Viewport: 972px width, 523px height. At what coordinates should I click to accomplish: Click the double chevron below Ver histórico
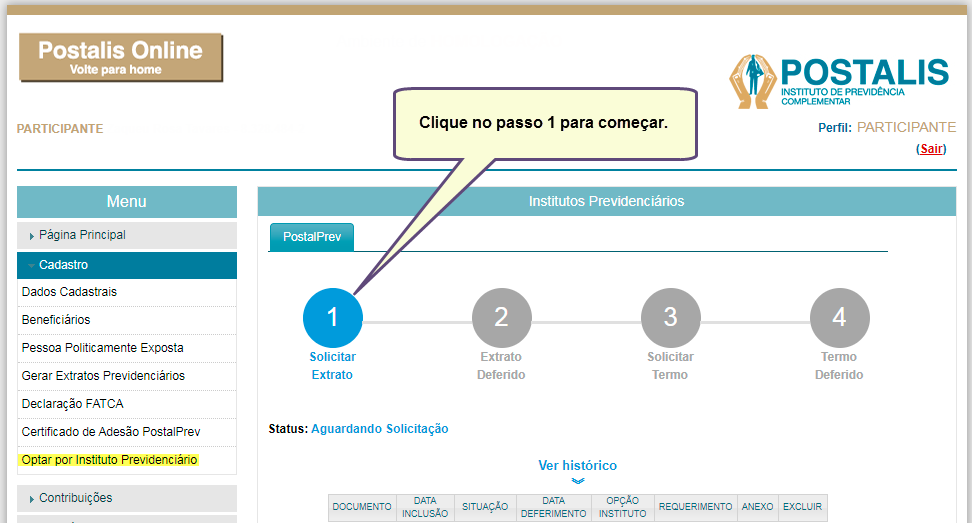578,481
